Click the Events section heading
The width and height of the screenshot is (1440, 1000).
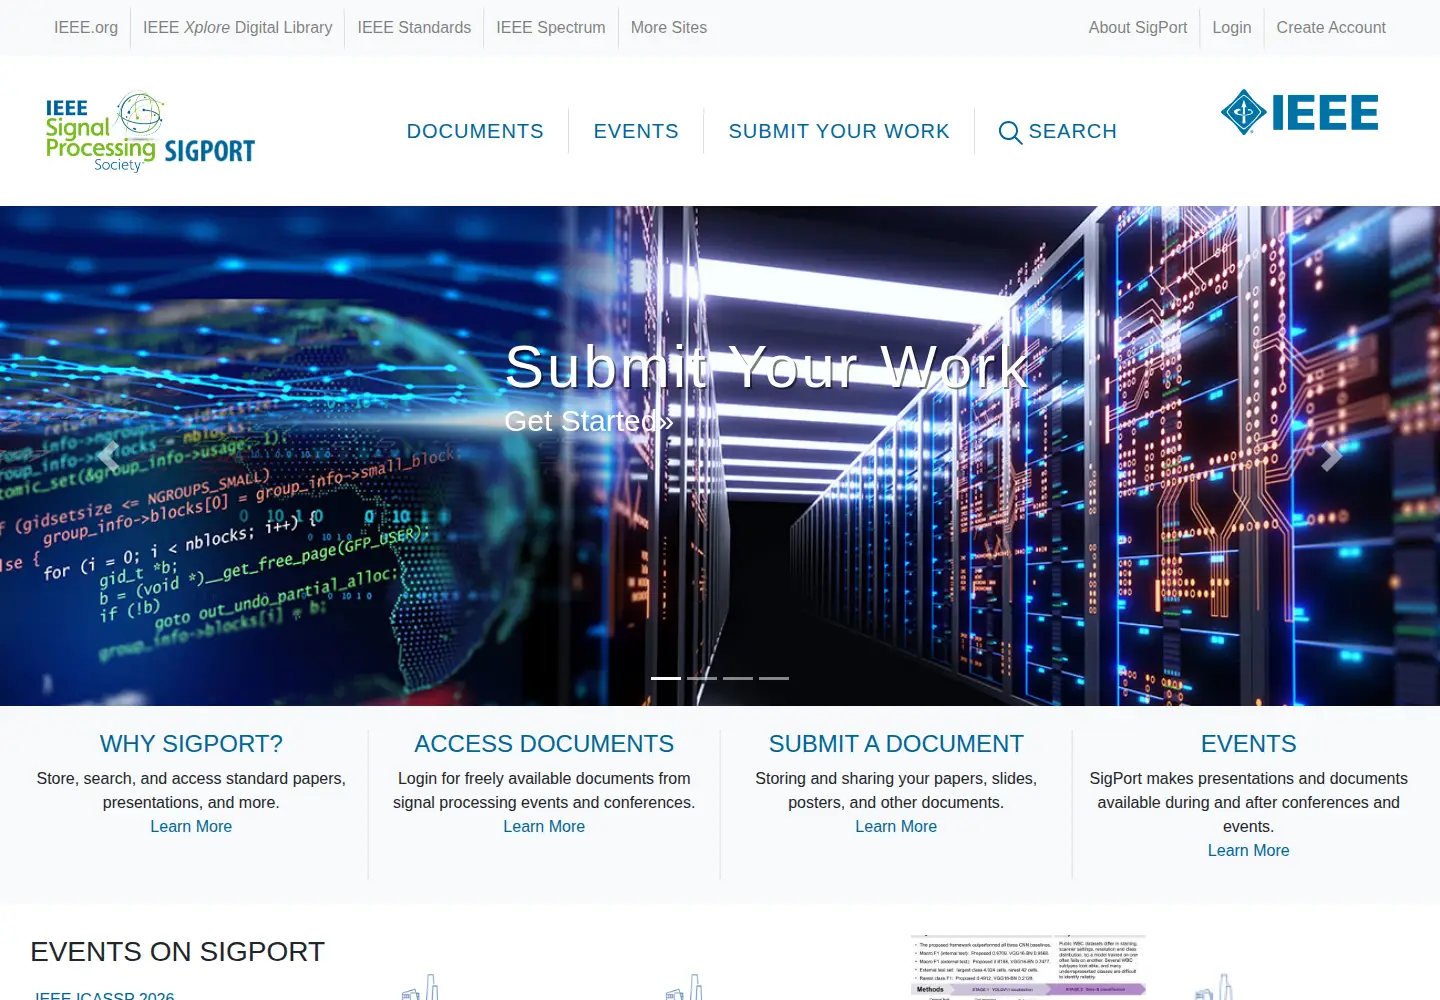[x=1248, y=744]
